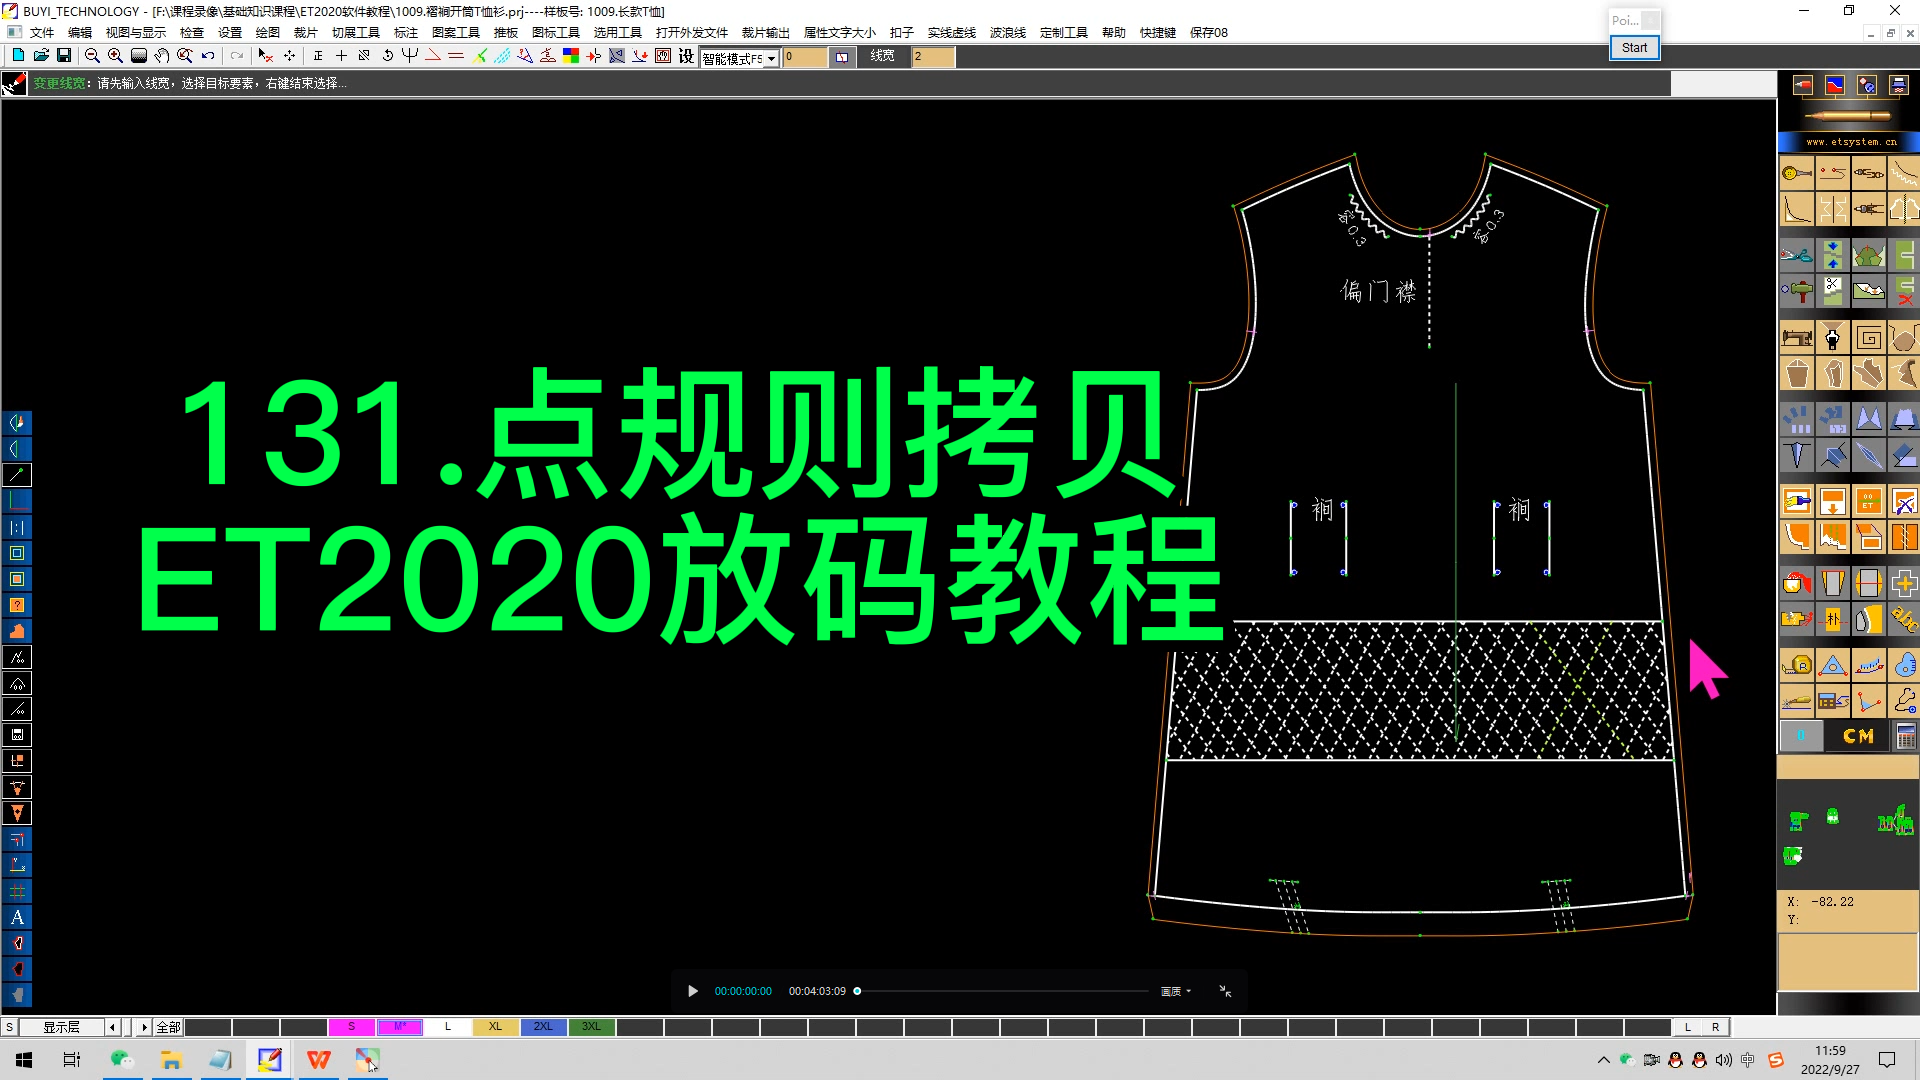Click the 显示层 display layer button
Image resolution: width=1920 pixels, height=1080 pixels.
(x=61, y=1027)
